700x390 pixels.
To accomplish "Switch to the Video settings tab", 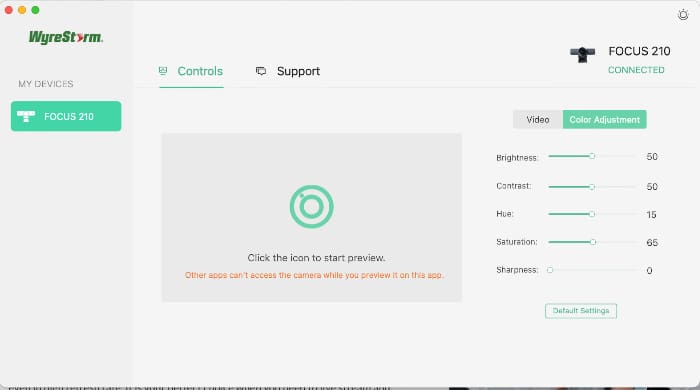I will [x=538, y=120].
